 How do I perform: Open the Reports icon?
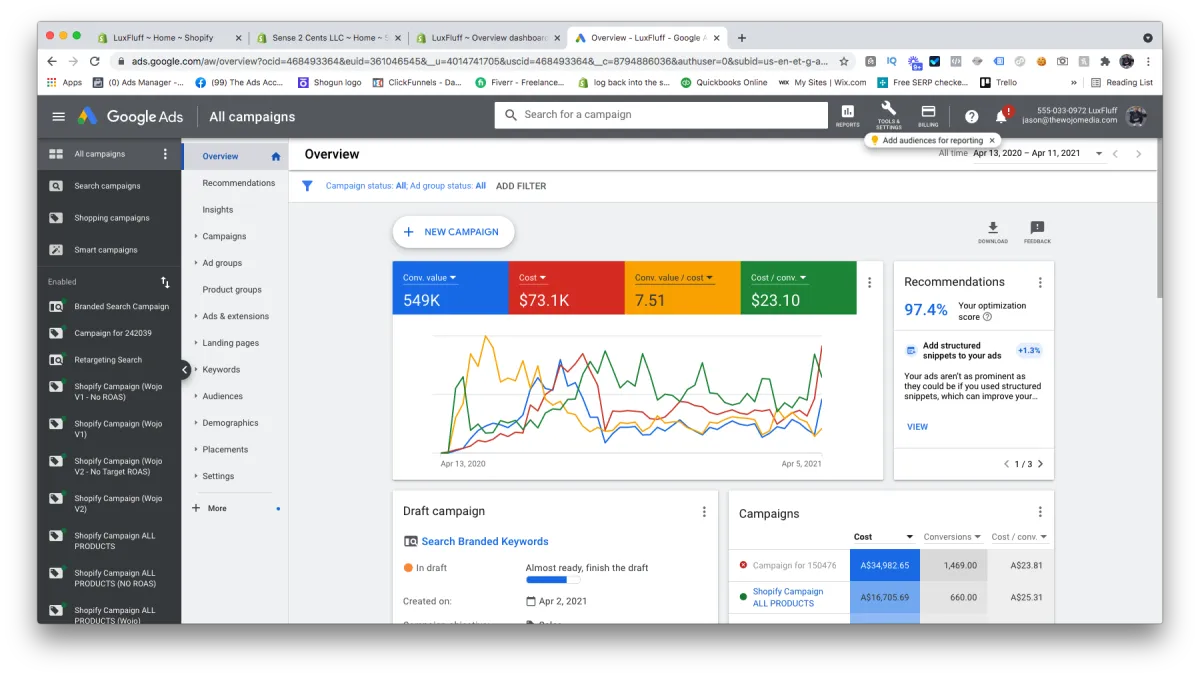[848, 115]
